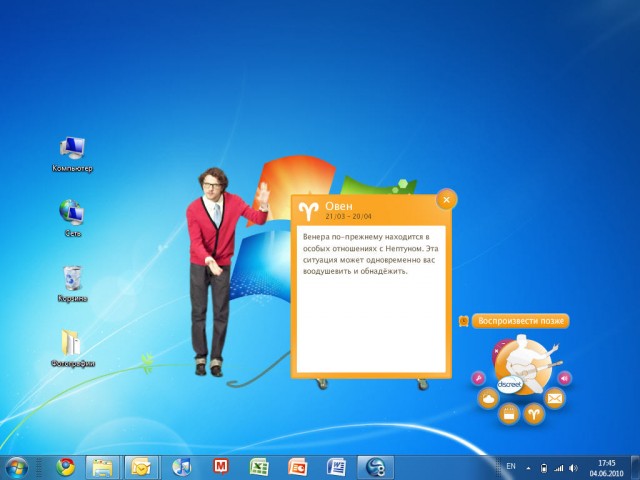640x480 pixels.
Task: Open iTunes from the taskbar
Action: tap(182, 467)
